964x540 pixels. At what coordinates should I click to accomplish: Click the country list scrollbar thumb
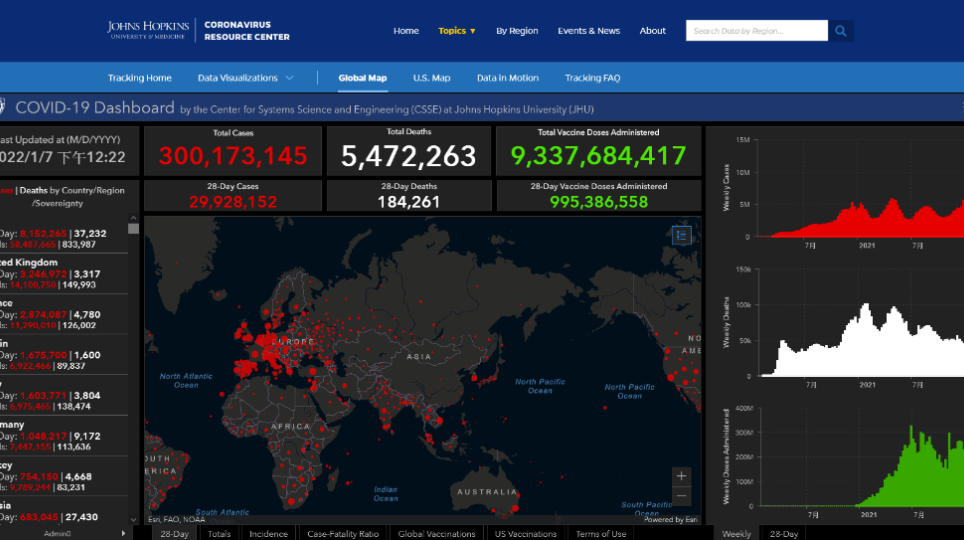[x=133, y=229]
